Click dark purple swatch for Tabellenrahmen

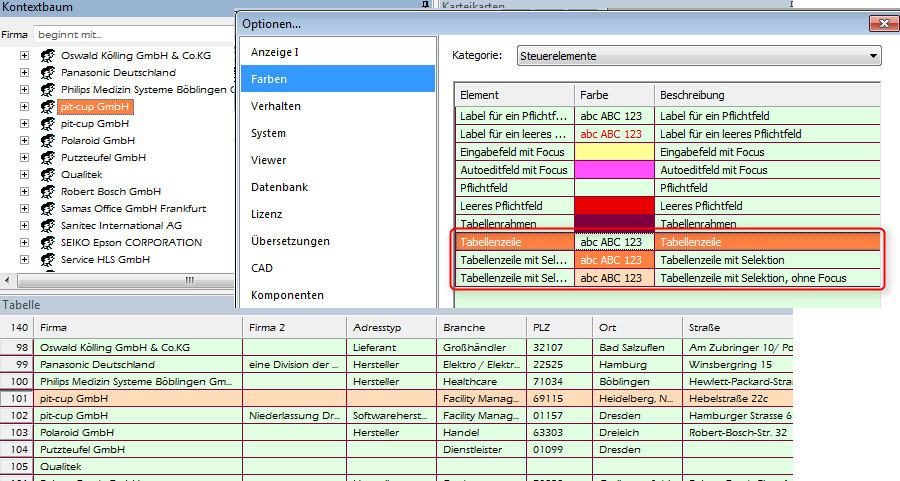[x=614, y=223]
